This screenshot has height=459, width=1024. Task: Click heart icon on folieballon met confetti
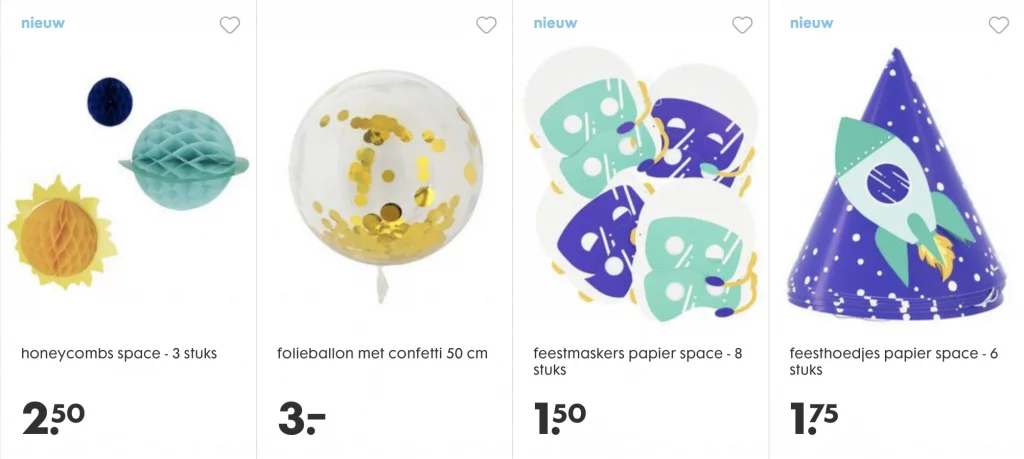click(x=486, y=25)
